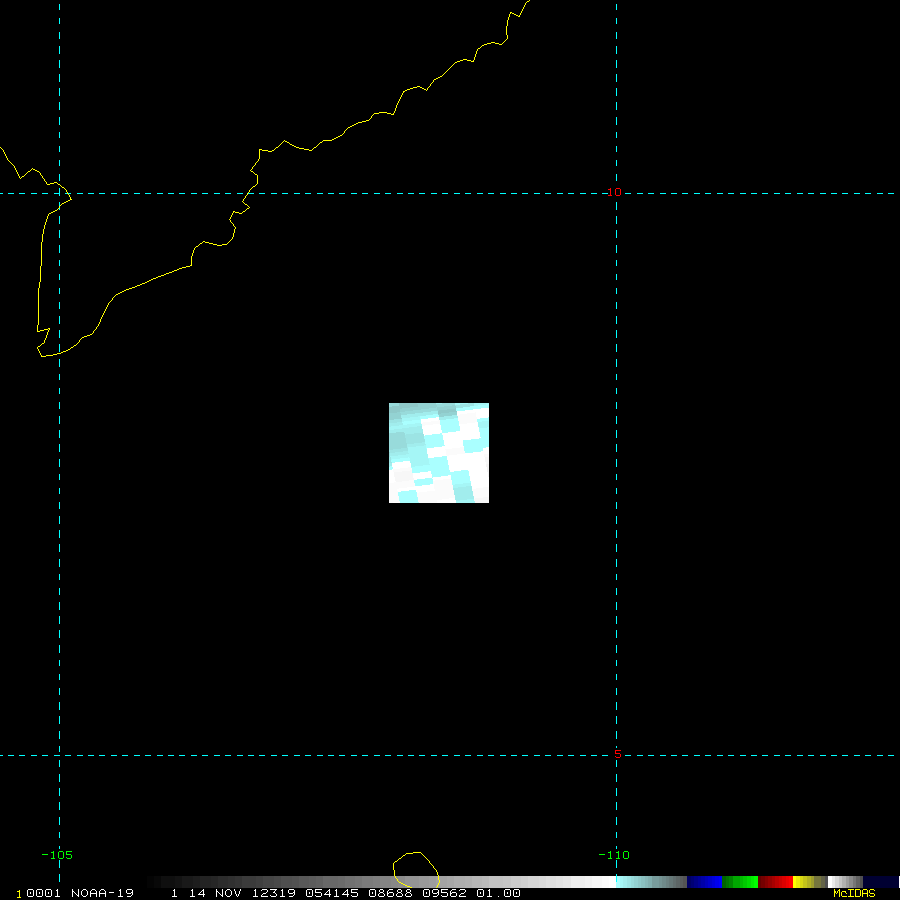Select the red segment of the color bar
Image resolution: width=900 pixels, height=900 pixels.
click(x=775, y=882)
